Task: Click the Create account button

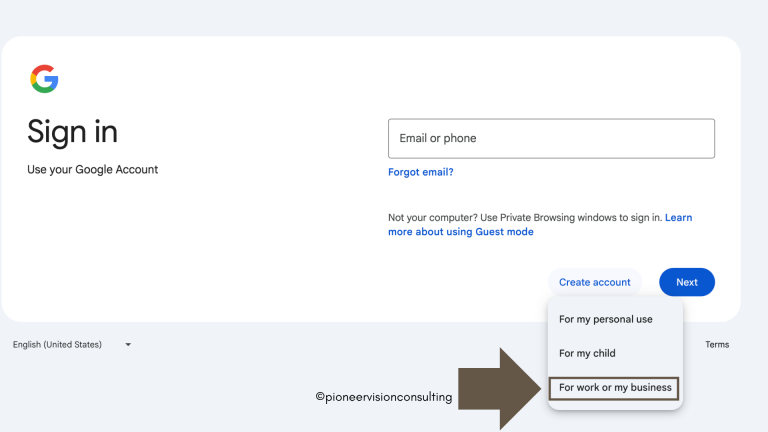Action: tap(594, 282)
